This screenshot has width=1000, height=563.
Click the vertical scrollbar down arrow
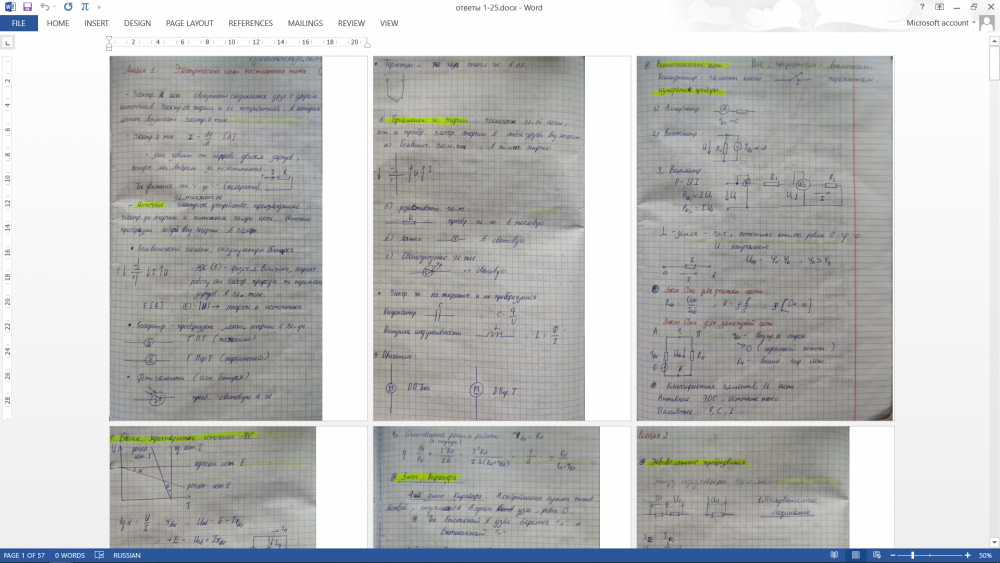click(x=994, y=543)
